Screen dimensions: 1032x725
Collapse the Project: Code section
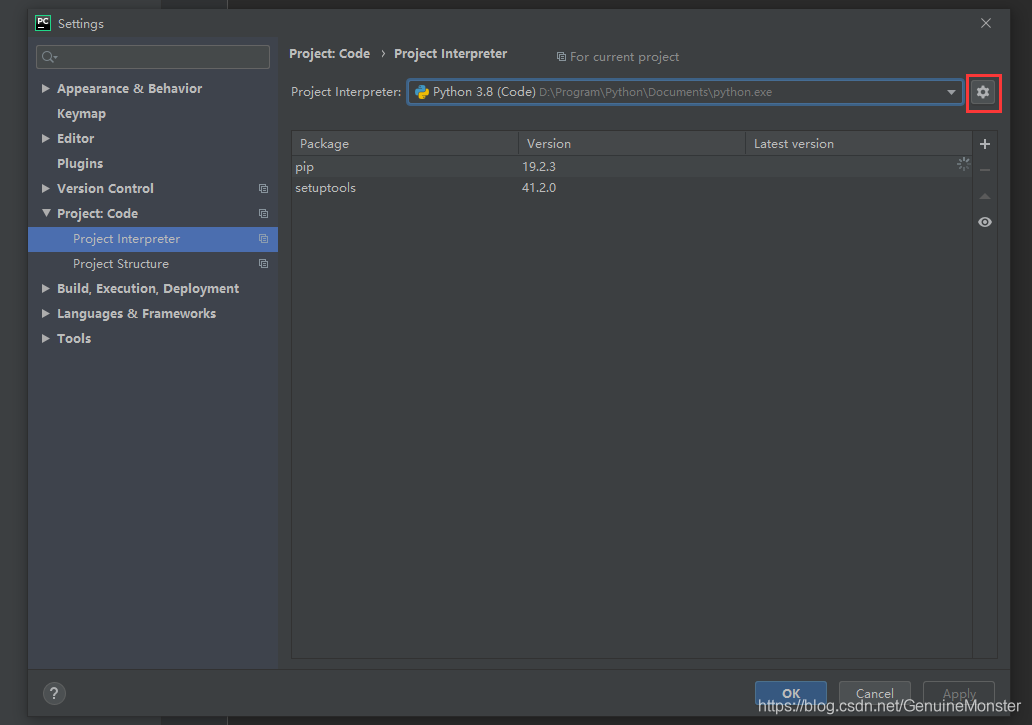[x=45, y=213]
